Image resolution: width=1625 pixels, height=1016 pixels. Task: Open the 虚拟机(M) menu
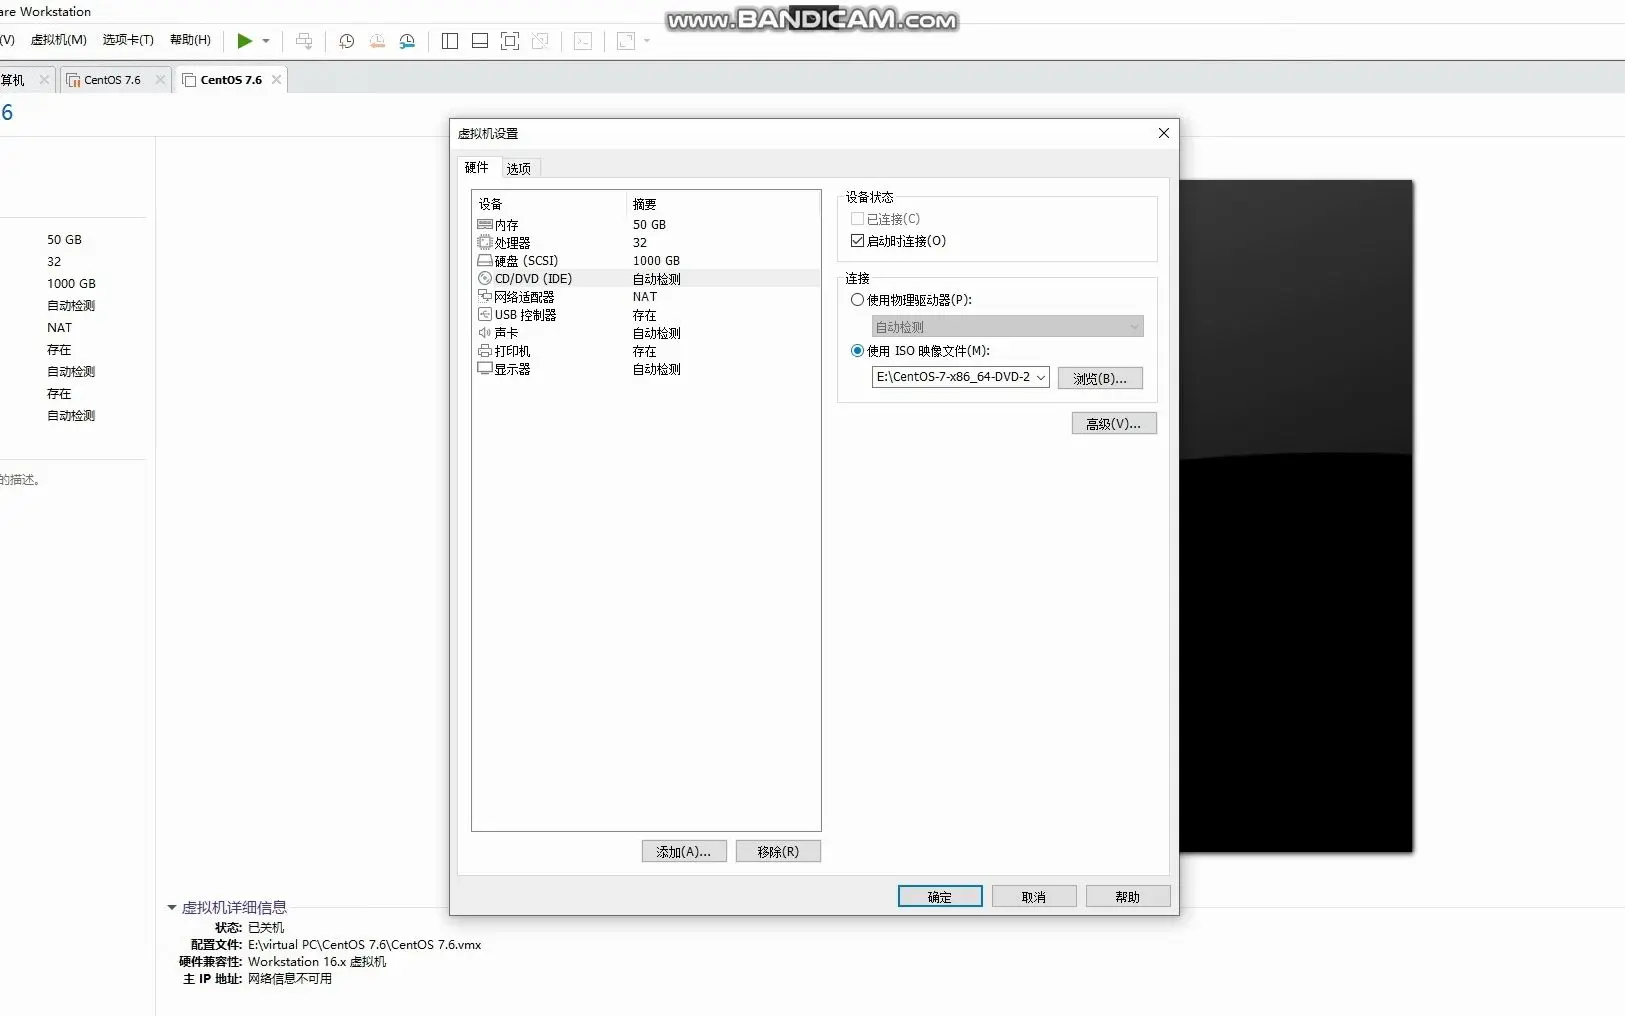coord(59,40)
